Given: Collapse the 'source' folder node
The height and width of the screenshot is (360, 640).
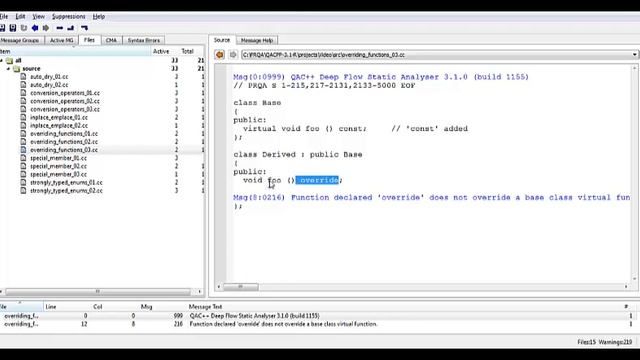Looking at the screenshot, I should coord(9,69).
